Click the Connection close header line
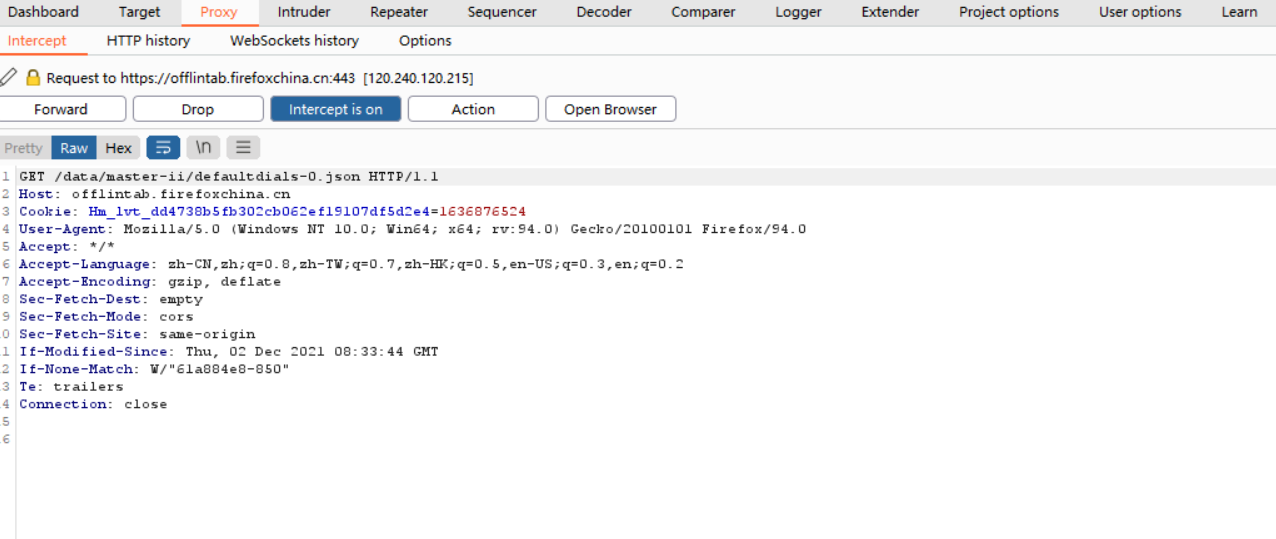Image resolution: width=1276 pixels, height=539 pixels. (x=93, y=404)
